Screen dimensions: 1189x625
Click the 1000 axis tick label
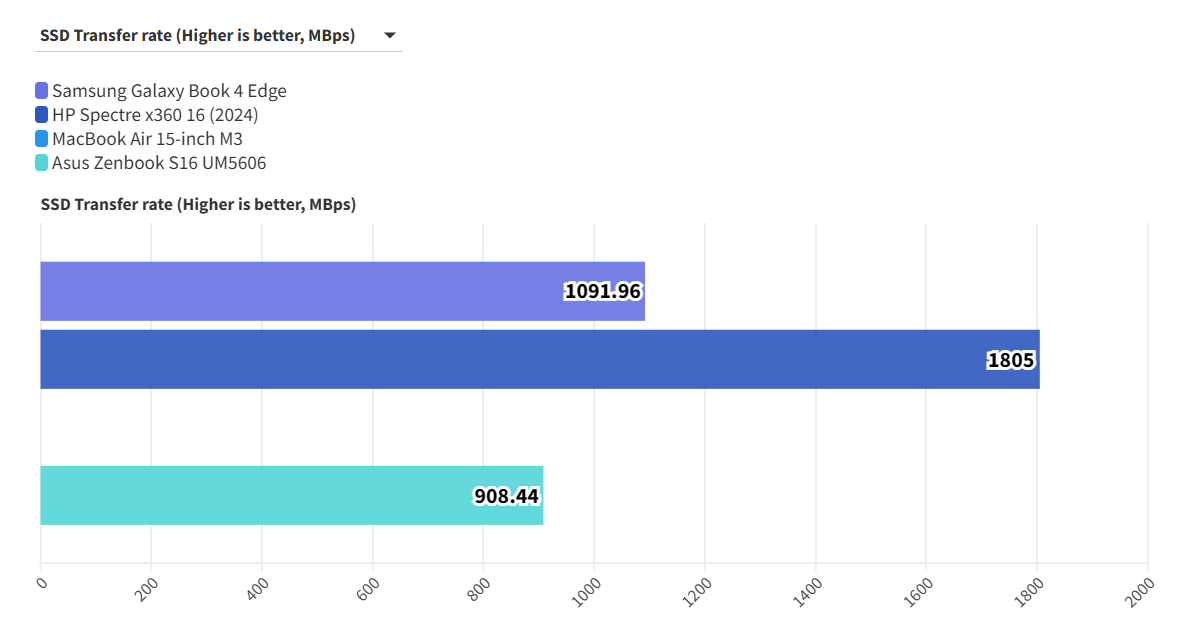pyautogui.click(x=586, y=587)
